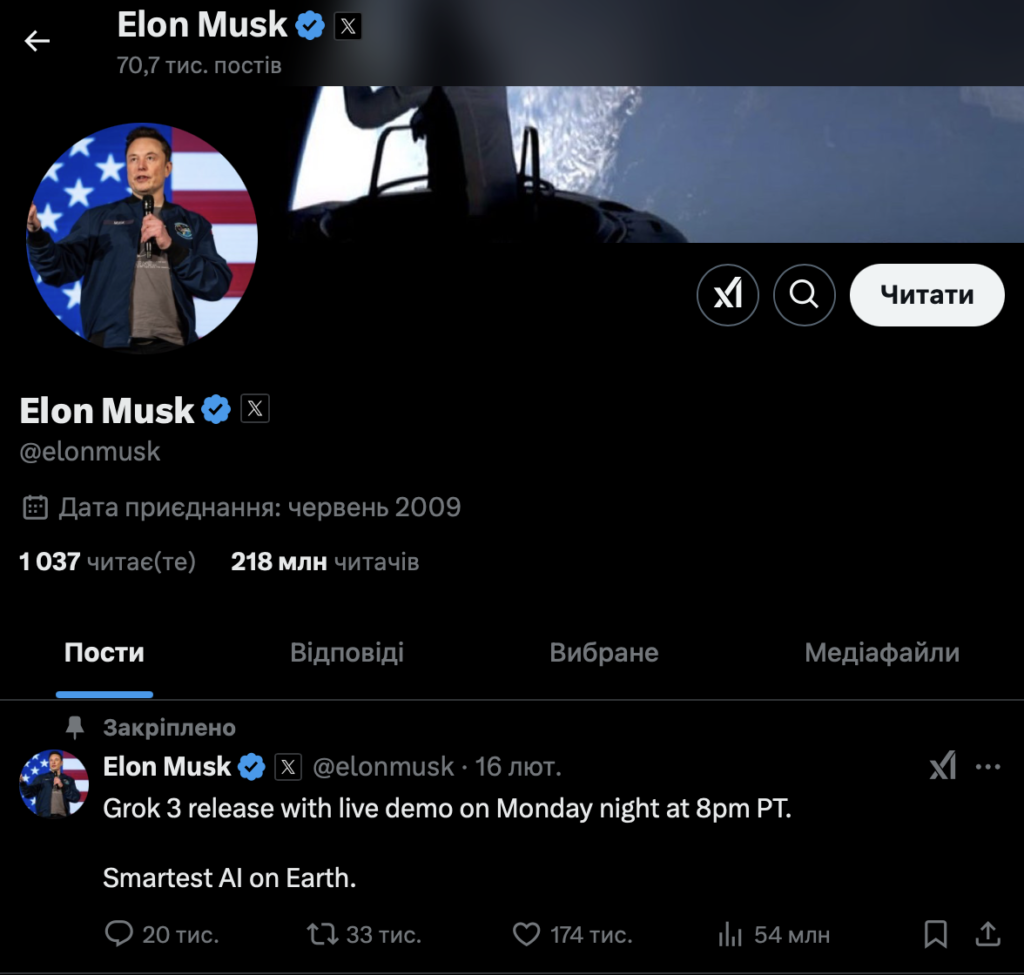The image size is (1024, 975).
Task: Switch to the Вибране tab
Action: tap(604, 653)
